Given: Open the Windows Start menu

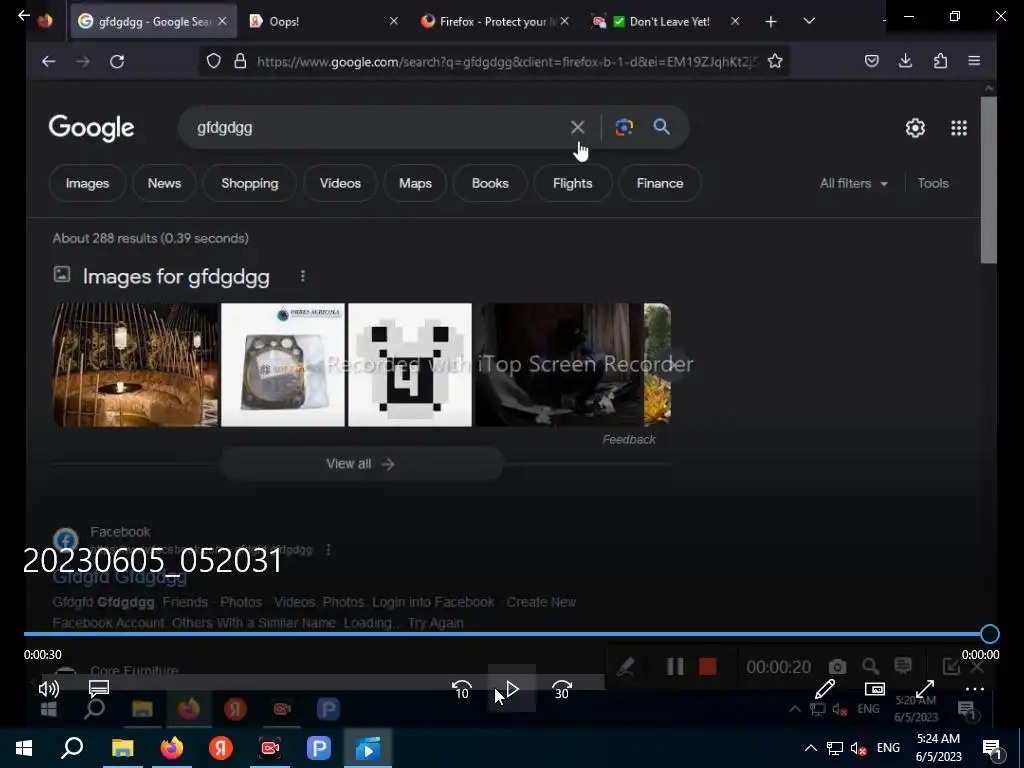Looking at the screenshot, I should click(24, 748).
